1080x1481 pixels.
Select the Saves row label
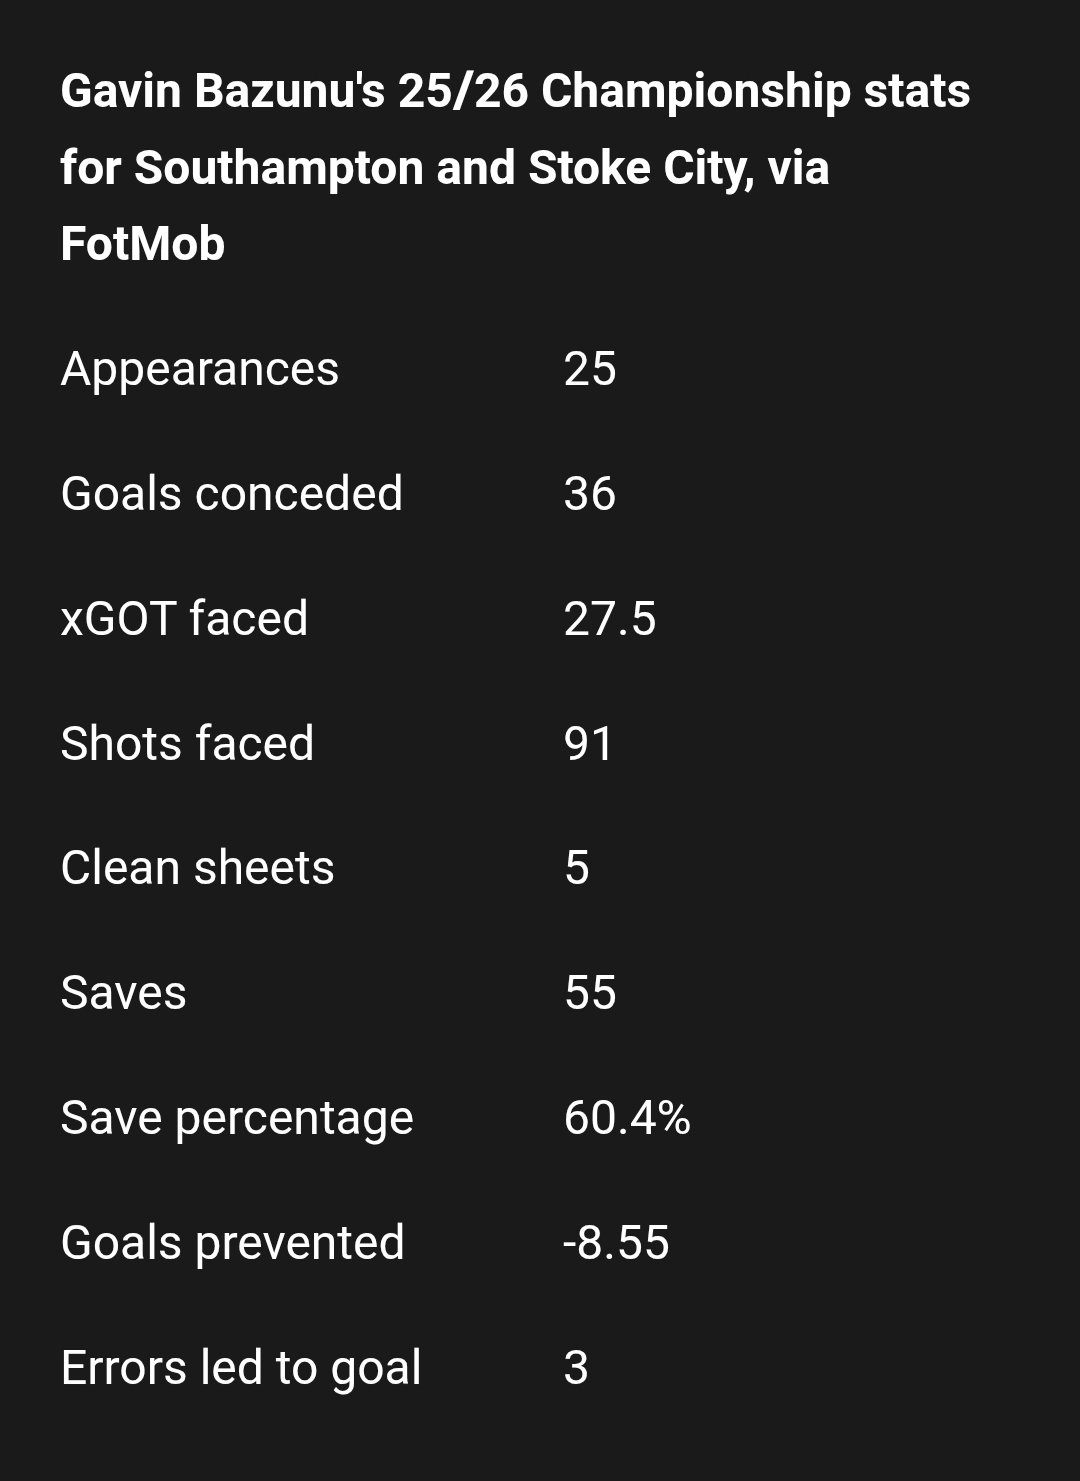click(124, 993)
